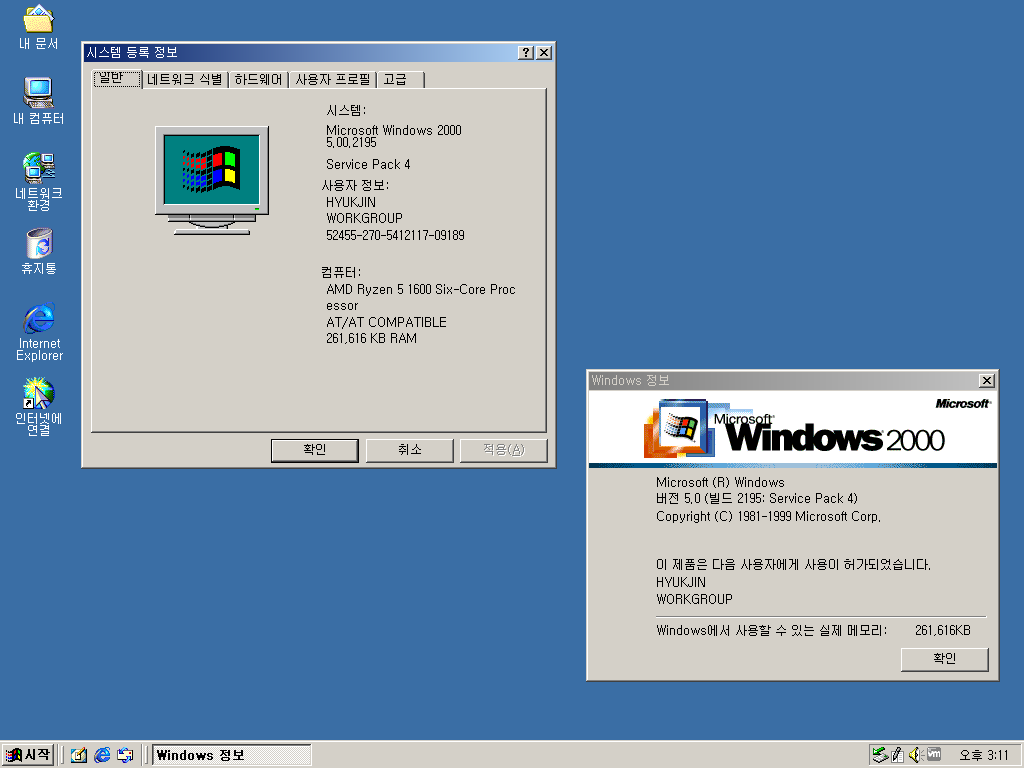
Task: Click the pen language bar tray icon
Action: click(x=898, y=755)
